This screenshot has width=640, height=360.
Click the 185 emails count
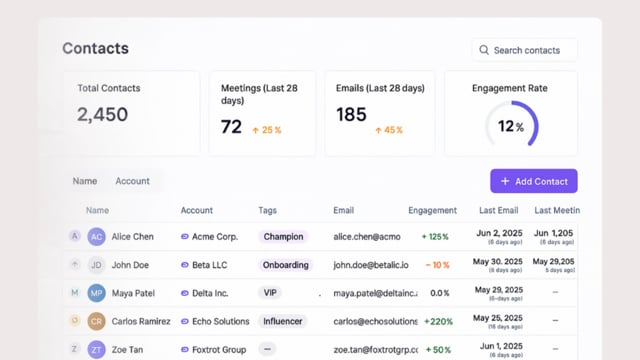351,114
